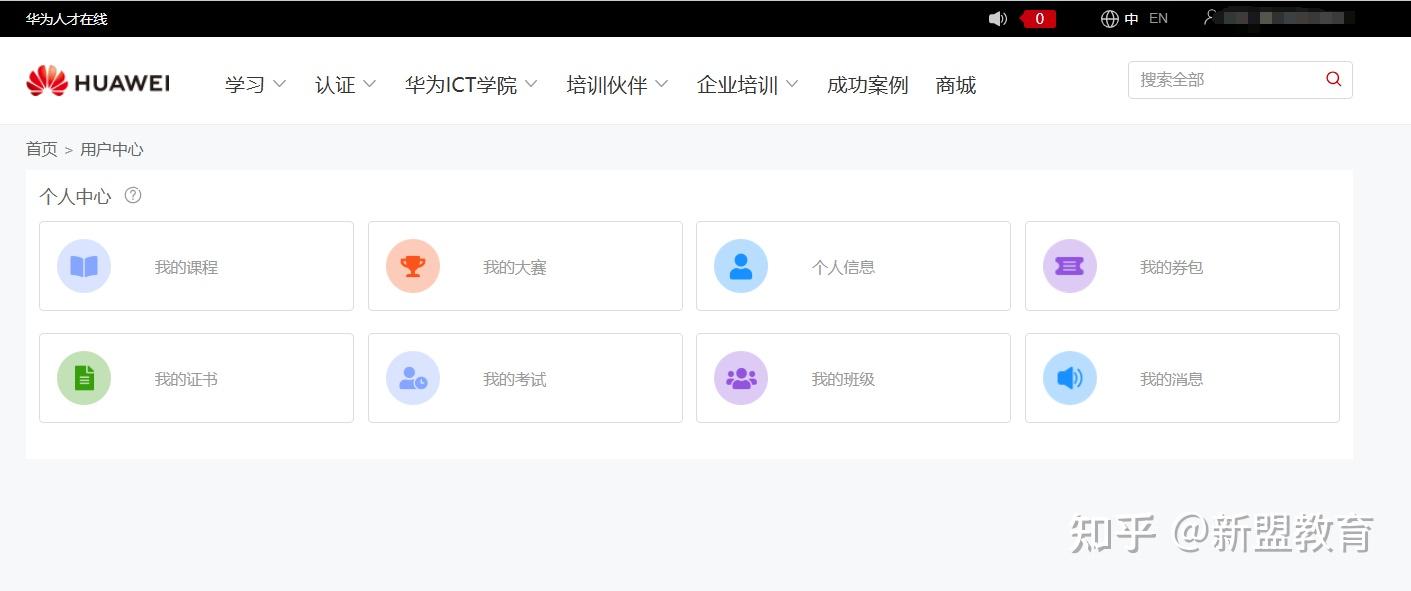Expand the 华为ICT学院 dropdown menu
1411x591 pixels.
point(471,85)
